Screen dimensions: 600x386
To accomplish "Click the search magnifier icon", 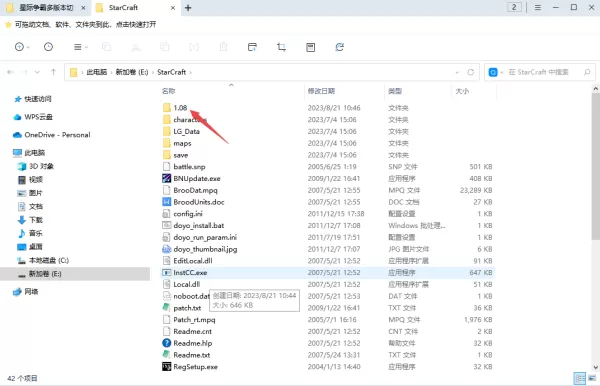I will [587, 72].
